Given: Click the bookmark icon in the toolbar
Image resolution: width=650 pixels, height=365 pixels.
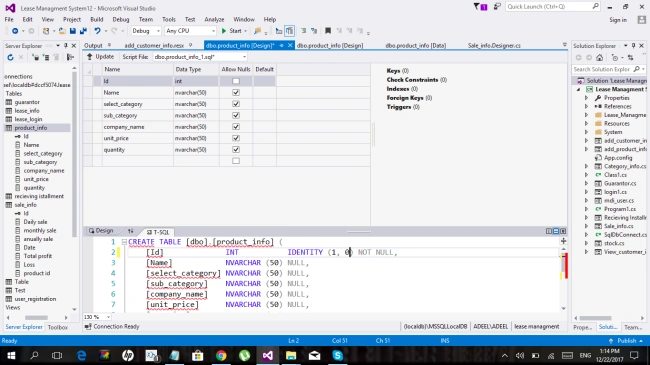Looking at the screenshot, I should click(x=328, y=31).
